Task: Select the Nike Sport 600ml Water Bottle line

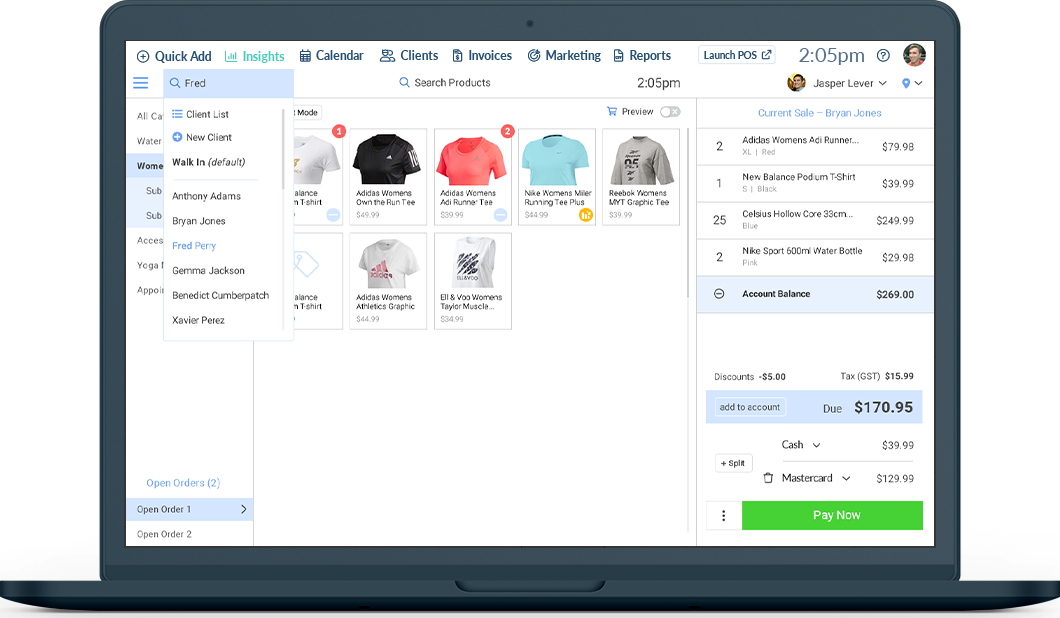Action: click(815, 257)
